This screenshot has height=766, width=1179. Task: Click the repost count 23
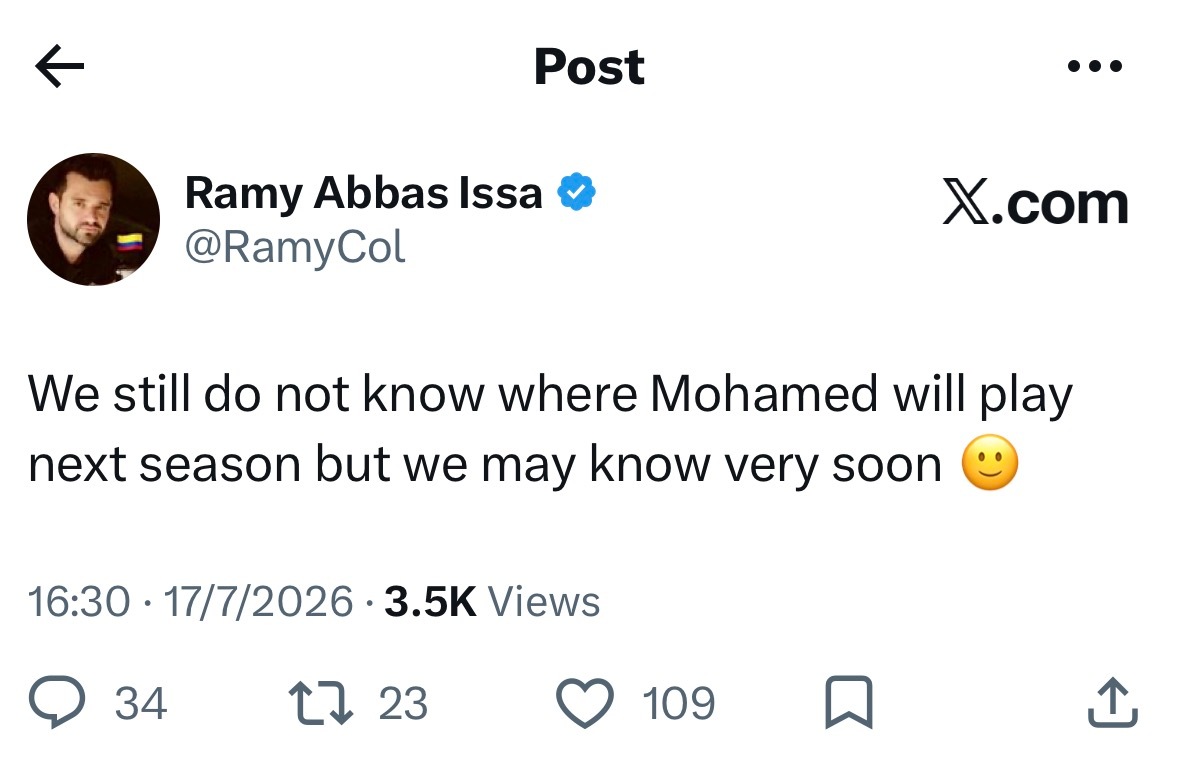(x=403, y=704)
